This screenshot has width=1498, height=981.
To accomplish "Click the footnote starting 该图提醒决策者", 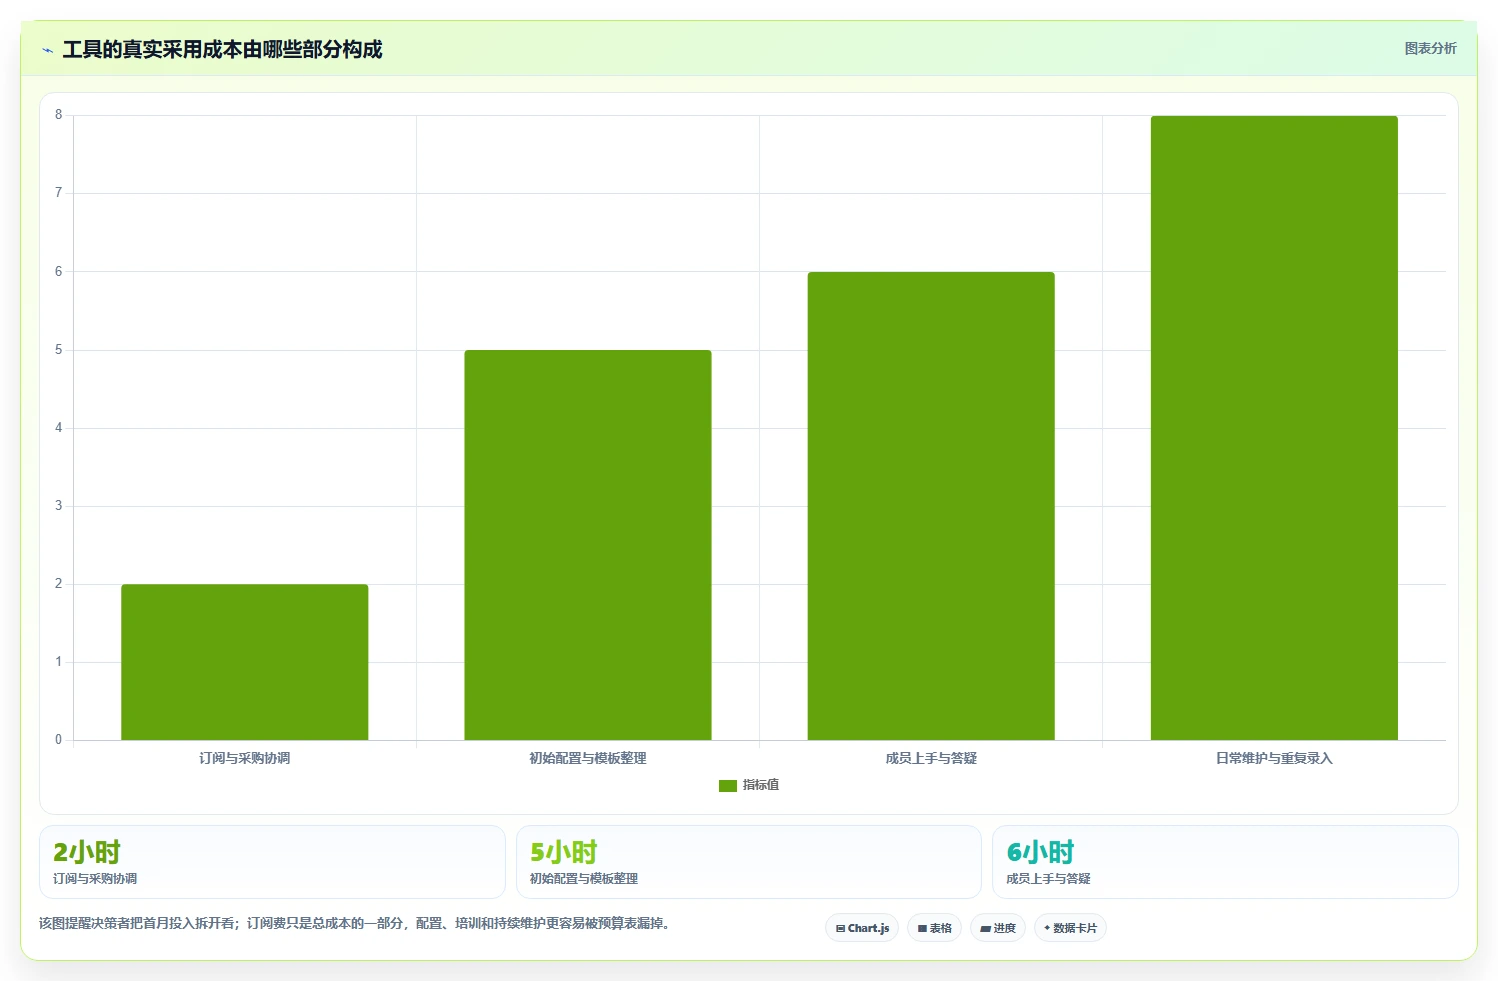I will click(x=354, y=923).
